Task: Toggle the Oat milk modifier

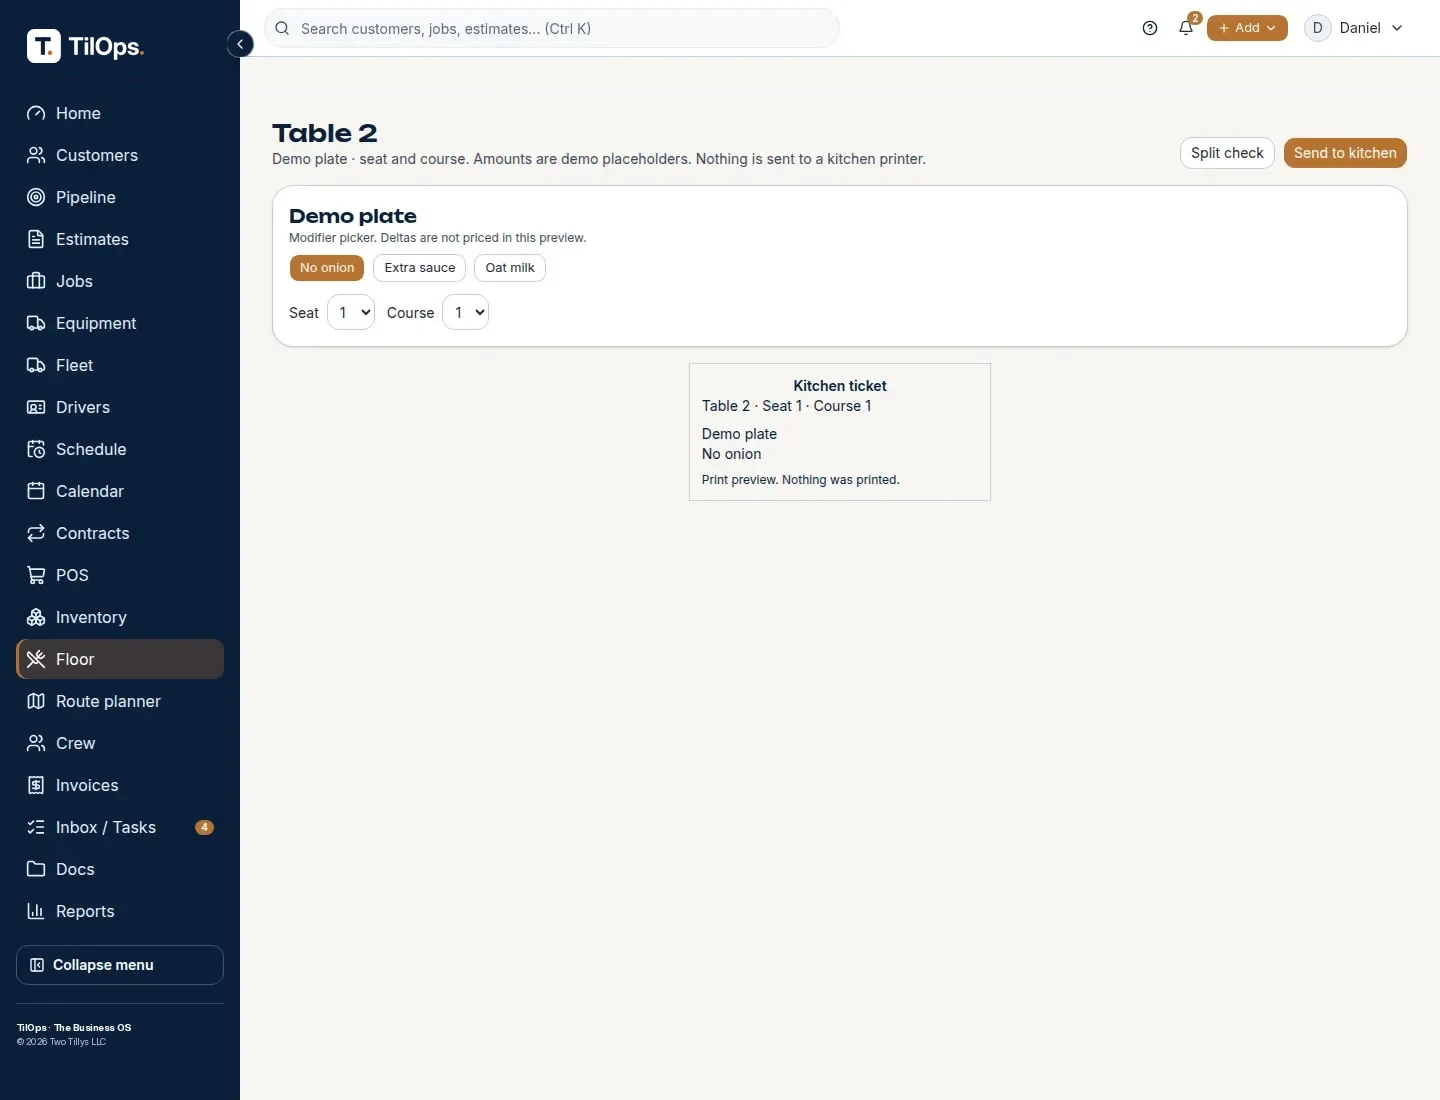Action: [510, 268]
